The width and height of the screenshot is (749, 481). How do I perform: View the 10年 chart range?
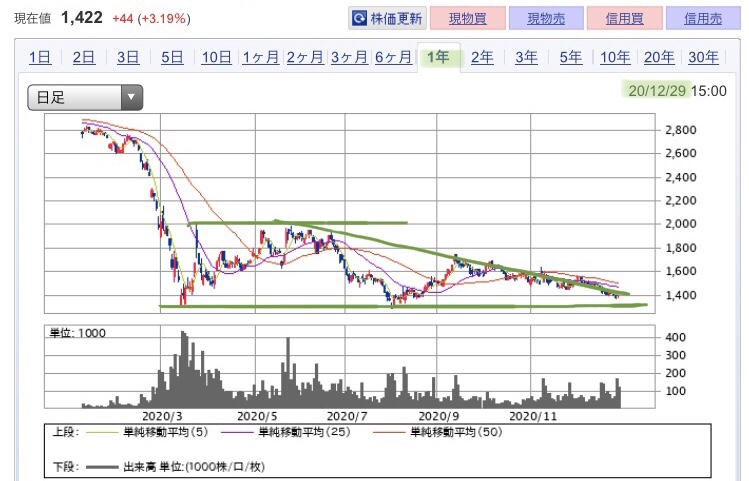point(614,58)
